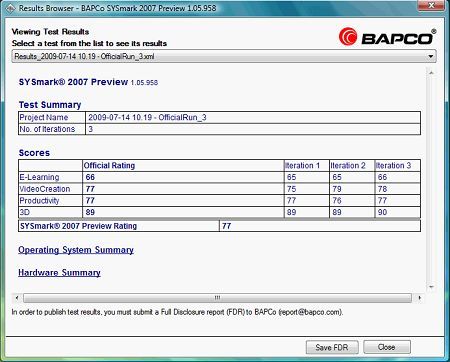Click the Full Disclosure report notice text
Image resolution: width=450 pixels, height=362 pixels.
tap(177, 312)
